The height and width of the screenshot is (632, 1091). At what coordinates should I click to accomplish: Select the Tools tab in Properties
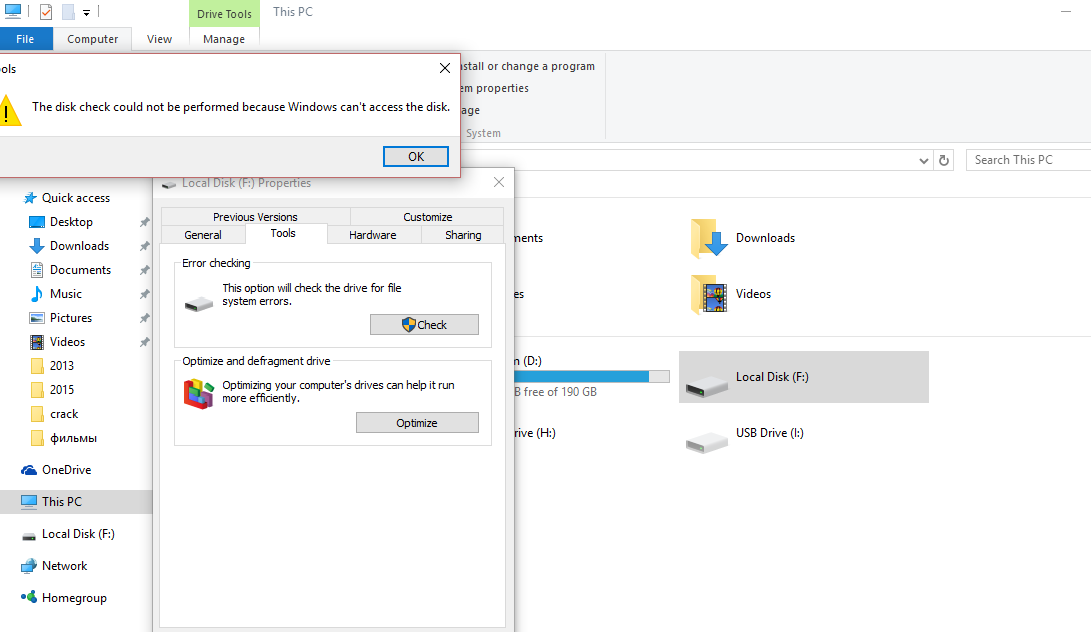[283, 233]
